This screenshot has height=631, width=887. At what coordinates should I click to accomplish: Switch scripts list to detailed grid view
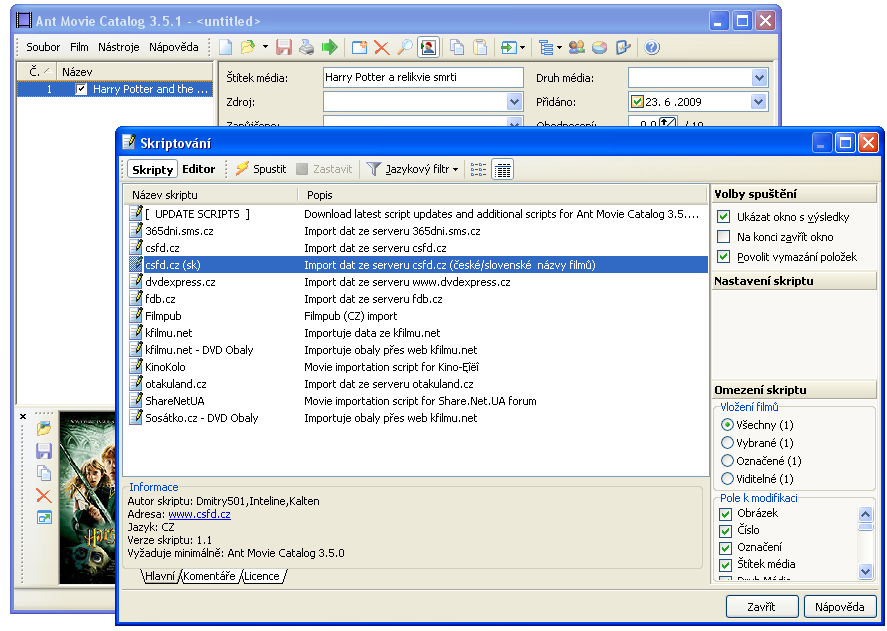tap(503, 170)
